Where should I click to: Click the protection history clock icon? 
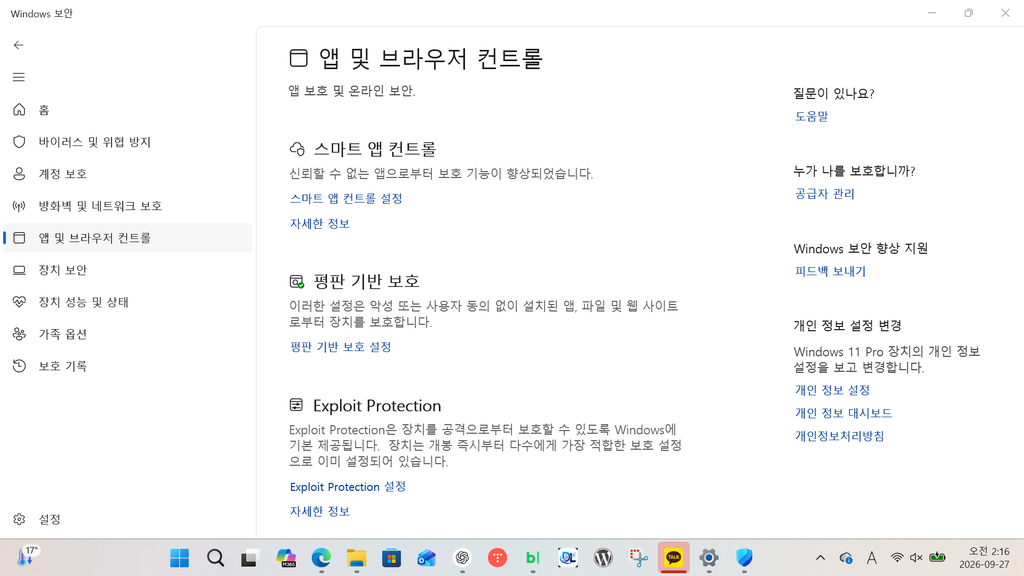pos(19,366)
